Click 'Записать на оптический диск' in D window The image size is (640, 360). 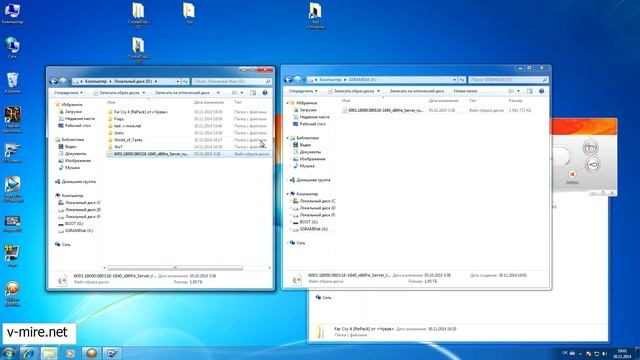[182, 93]
